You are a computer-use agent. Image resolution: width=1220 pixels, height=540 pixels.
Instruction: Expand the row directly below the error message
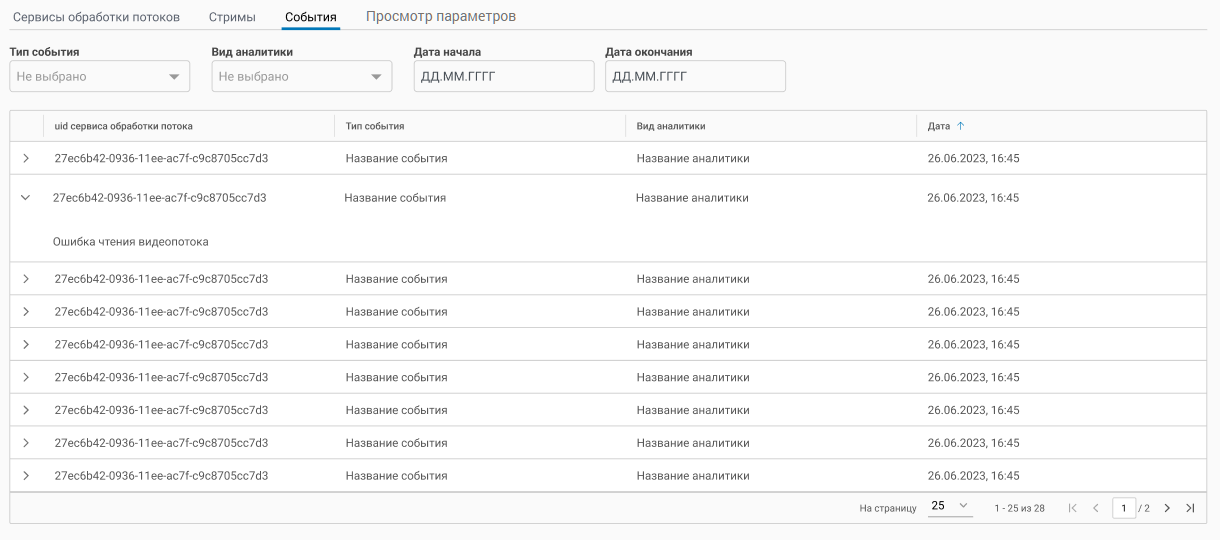[x=26, y=279]
